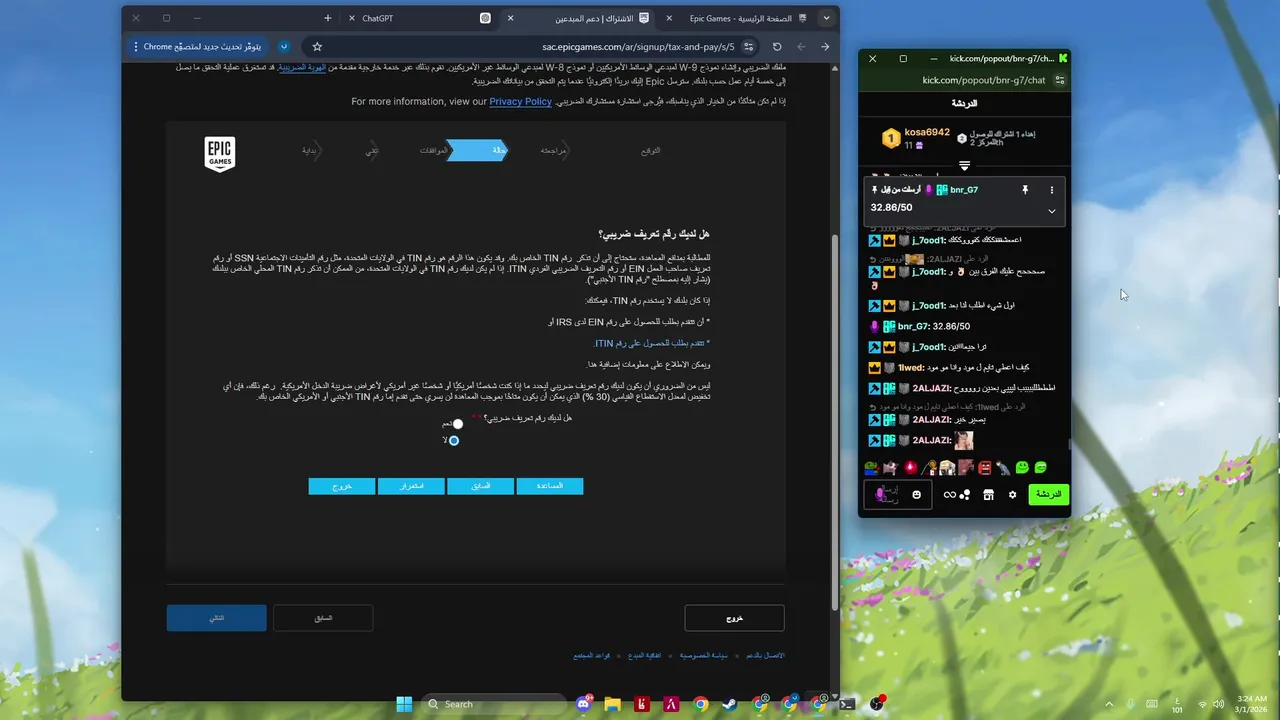Open the contact support footer link
The image size is (1280, 720).
pyautogui.click(x=765, y=655)
